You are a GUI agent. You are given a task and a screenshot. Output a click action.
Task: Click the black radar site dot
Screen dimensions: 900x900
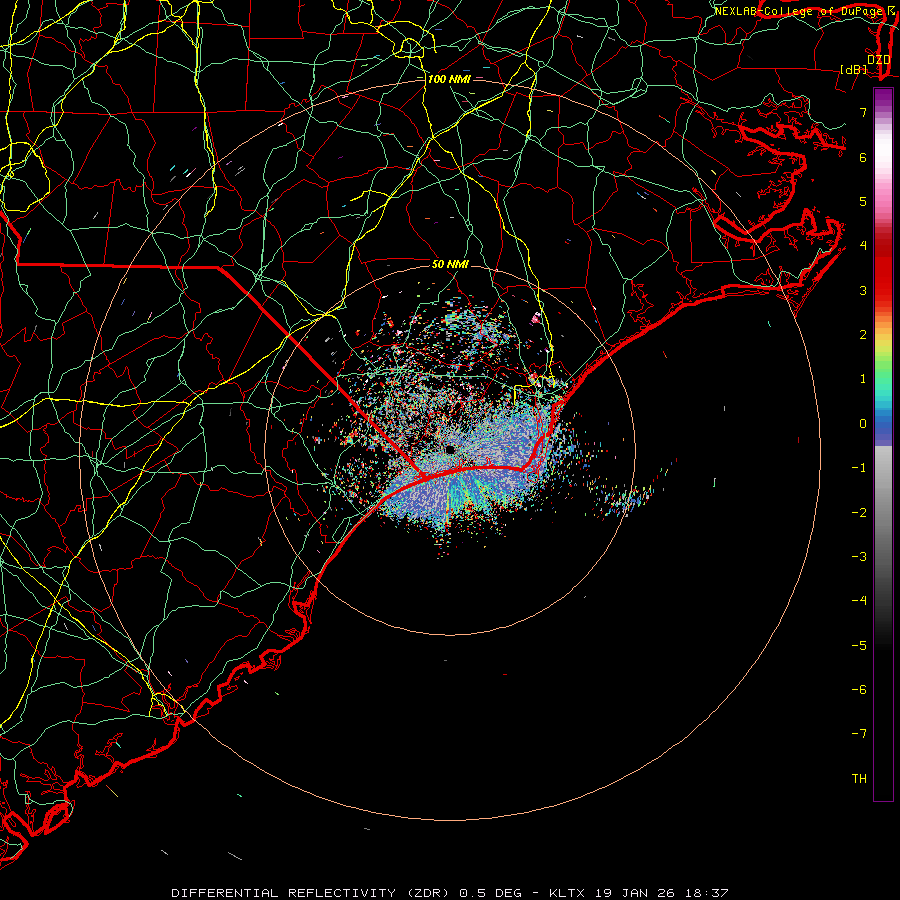450,449
